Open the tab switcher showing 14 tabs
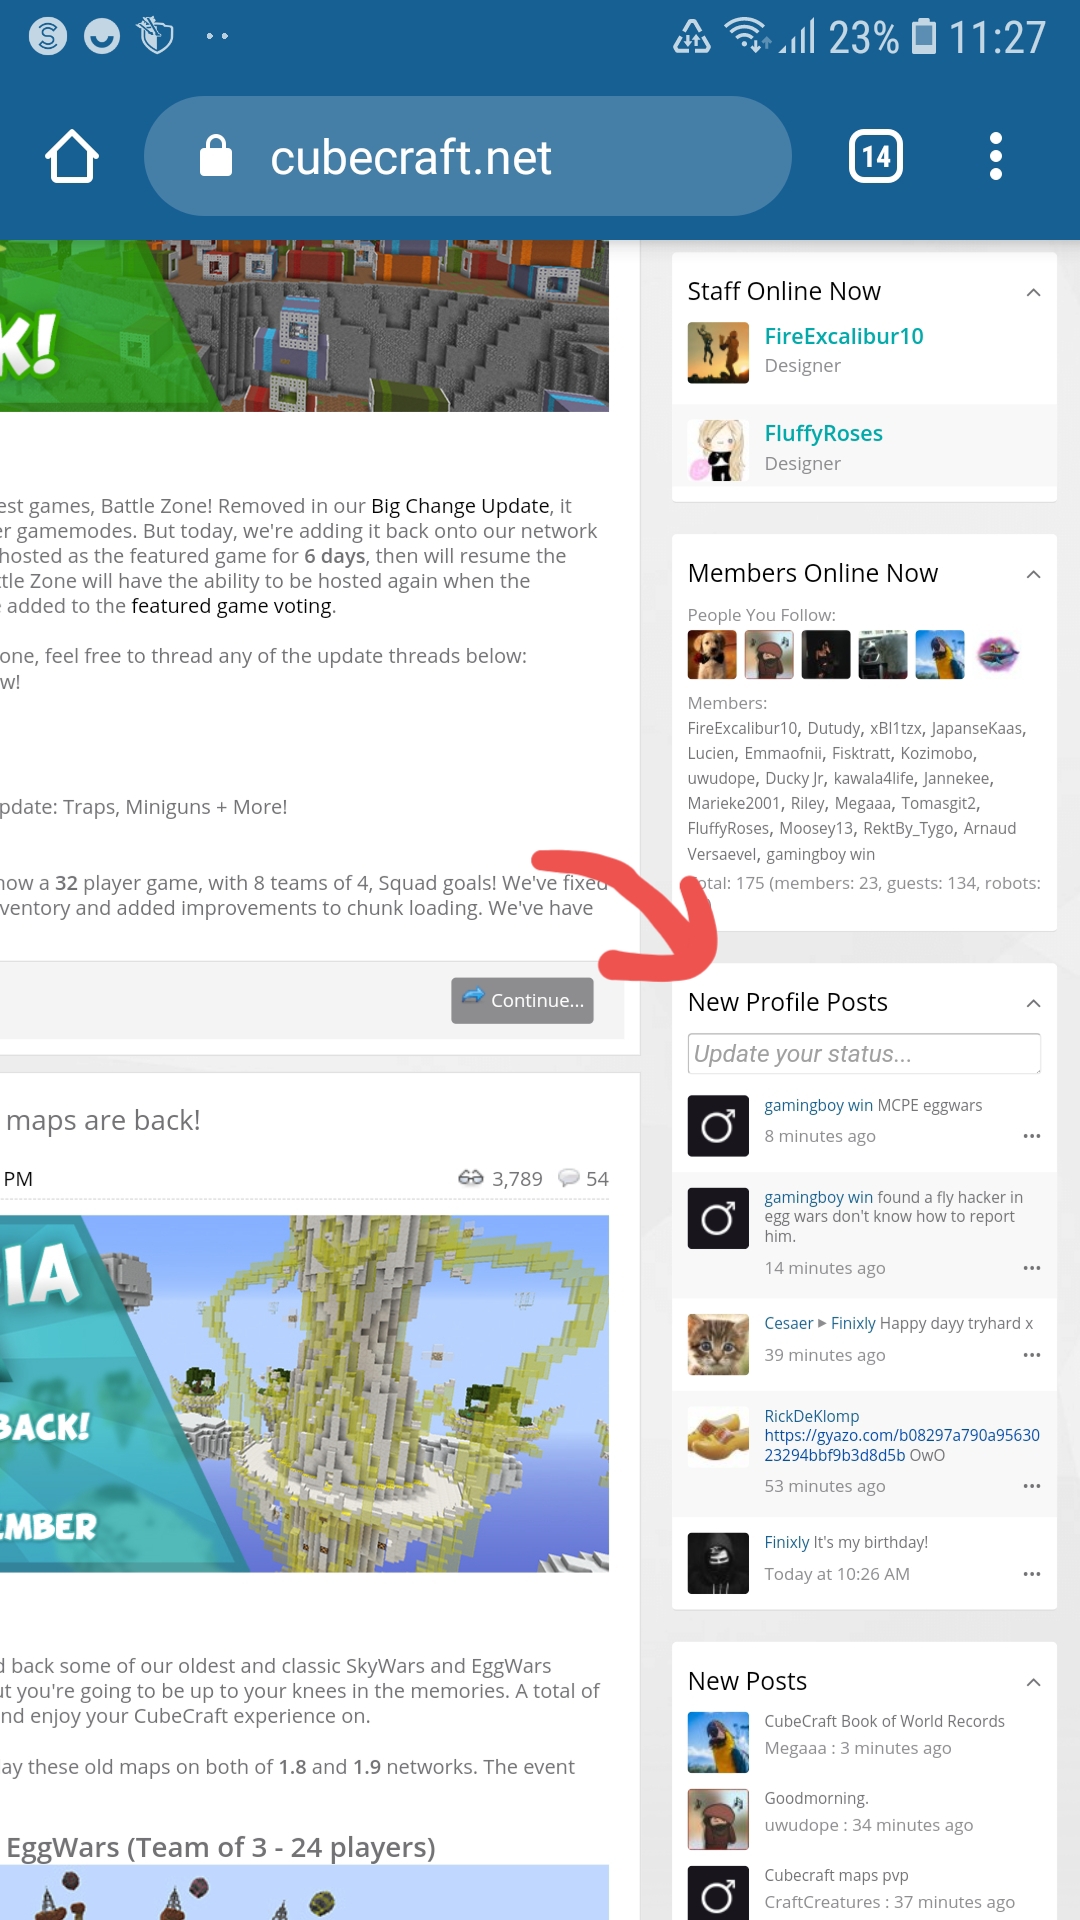The width and height of the screenshot is (1080, 1920). 876,156
